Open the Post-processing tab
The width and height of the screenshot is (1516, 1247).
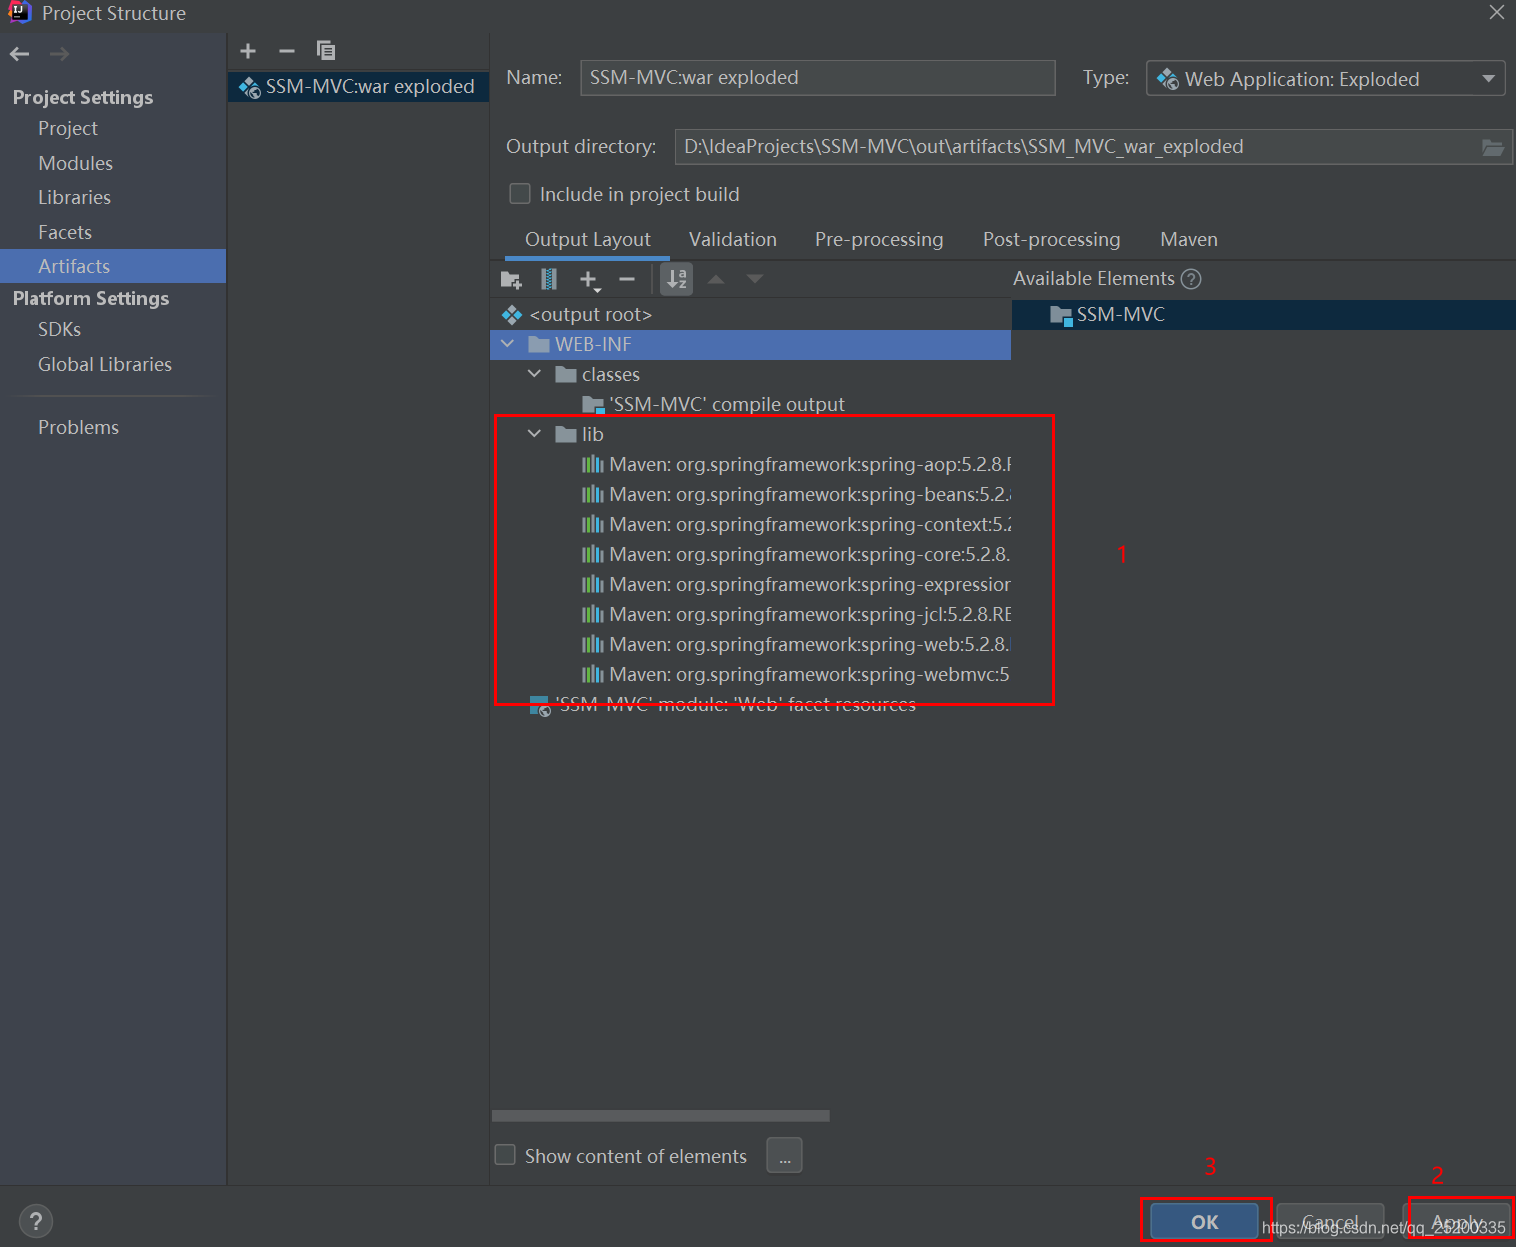pos(1051,240)
